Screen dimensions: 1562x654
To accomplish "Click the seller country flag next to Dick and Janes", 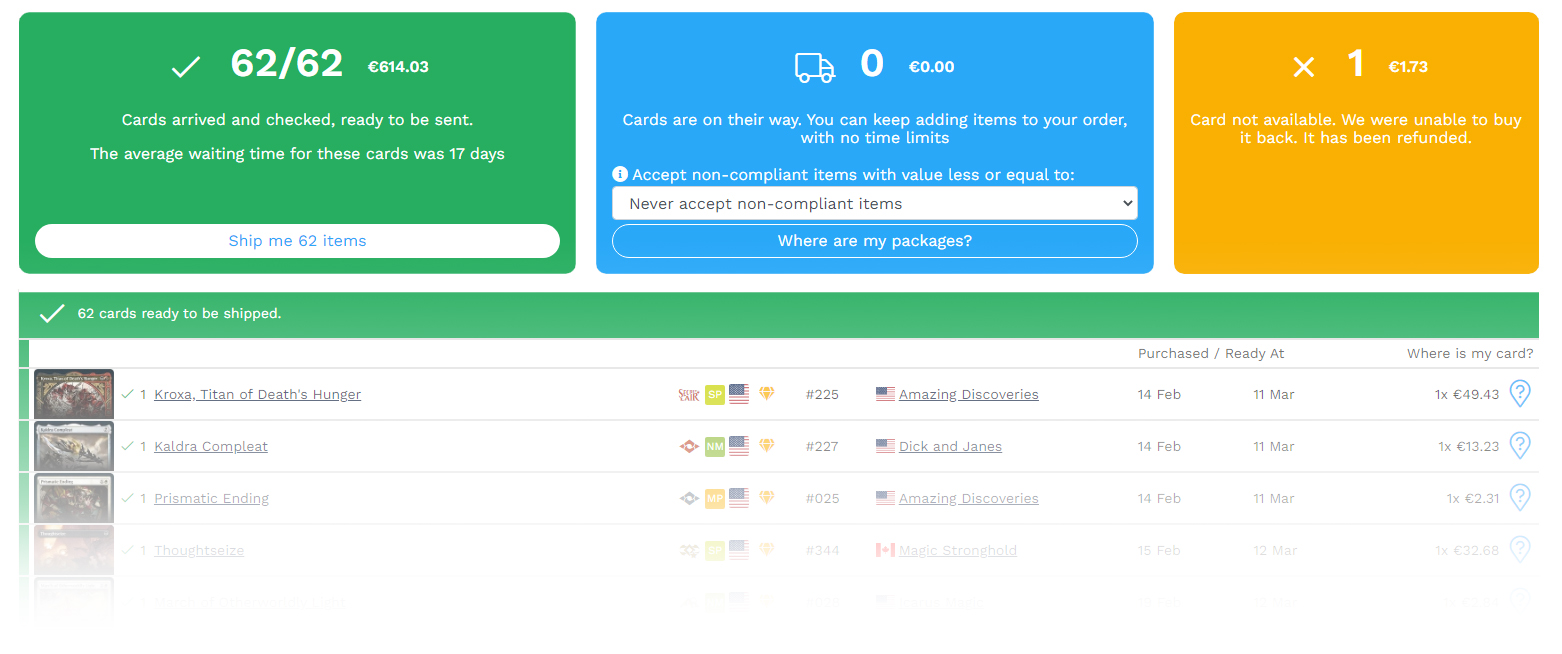I will point(885,446).
